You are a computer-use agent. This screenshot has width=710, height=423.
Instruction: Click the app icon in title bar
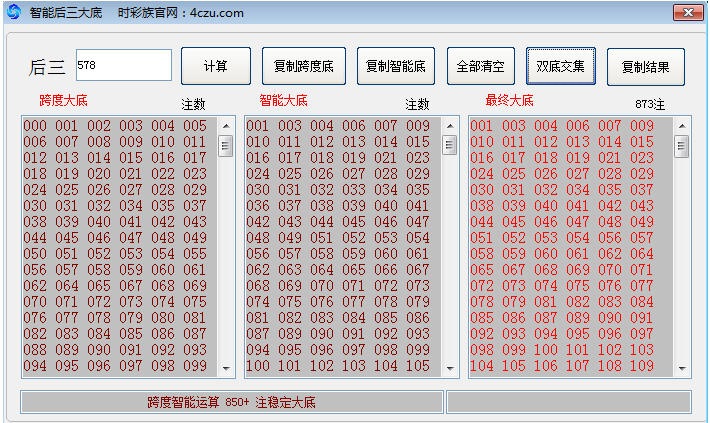(14, 13)
